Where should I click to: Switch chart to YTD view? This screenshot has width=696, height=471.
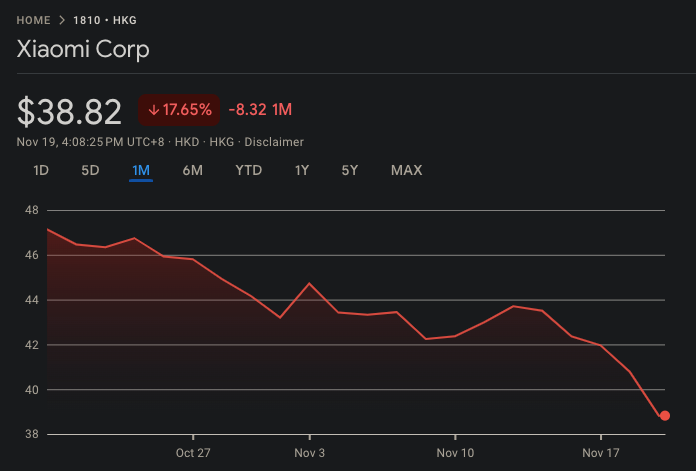coord(248,170)
